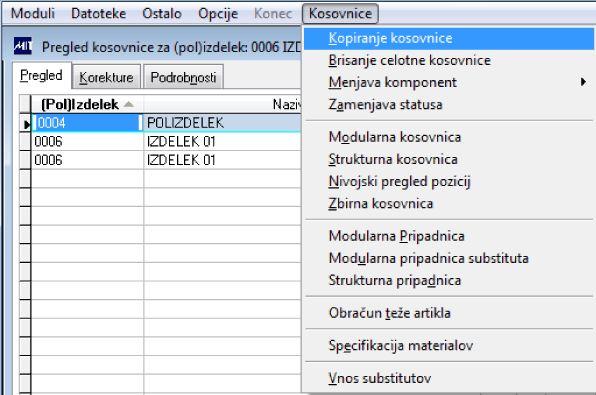Select the POLIZDELEK name cell
596x395 pixels.
click(x=222, y=123)
